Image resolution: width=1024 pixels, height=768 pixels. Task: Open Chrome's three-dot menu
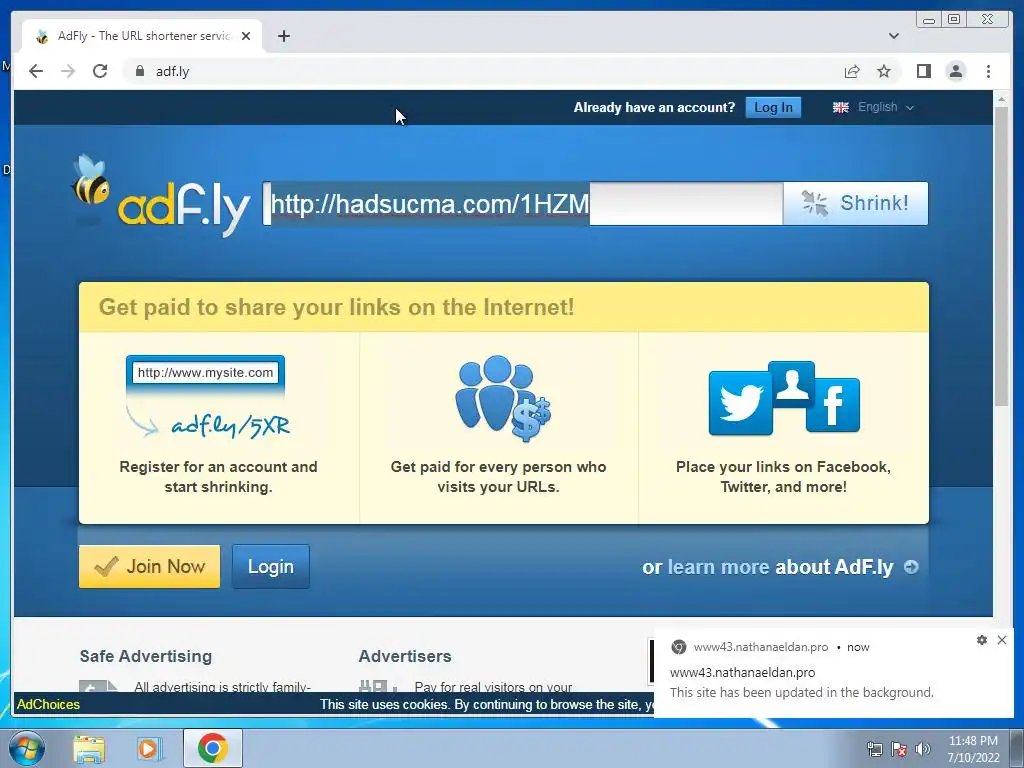(x=988, y=71)
